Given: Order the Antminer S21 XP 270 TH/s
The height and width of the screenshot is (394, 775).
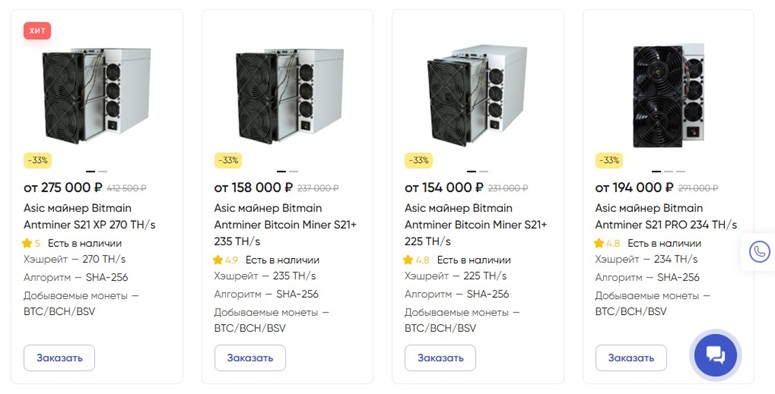Looking at the screenshot, I should click(x=59, y=358).
